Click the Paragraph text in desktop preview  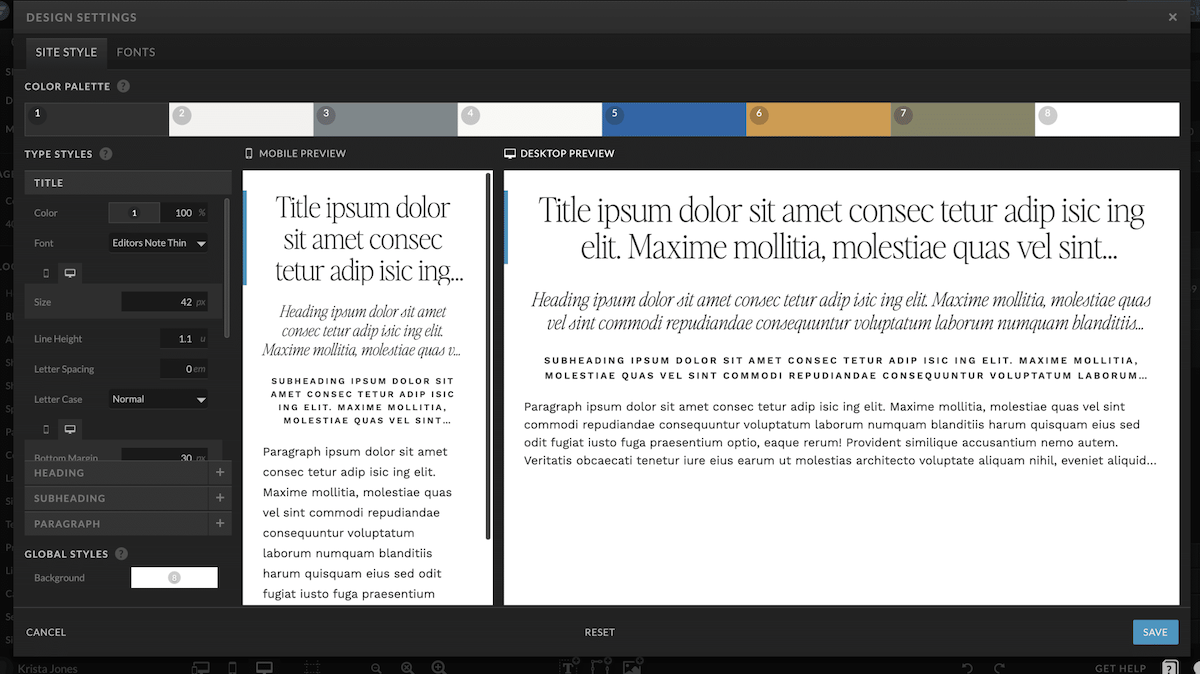(841, 434)
